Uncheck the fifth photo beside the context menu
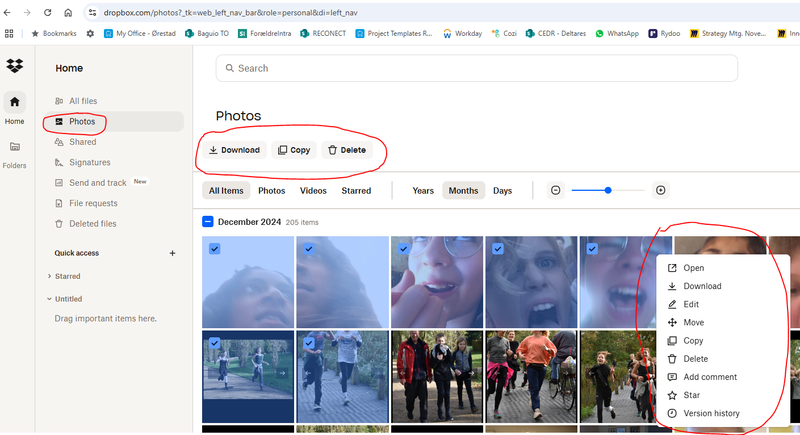The image size is (800, 435). coord(592,249)
